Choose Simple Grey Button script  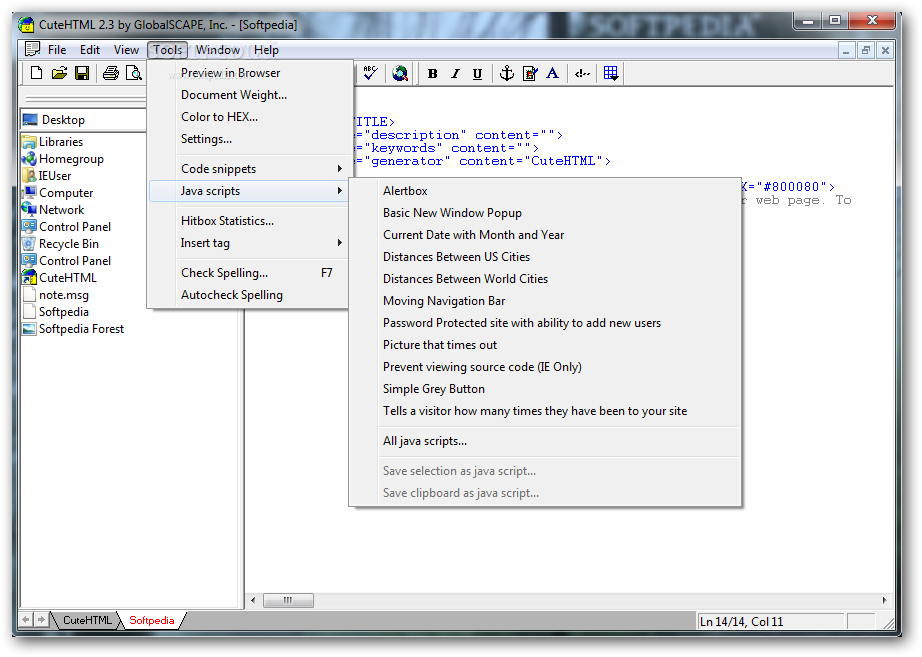tap(544, 389)
